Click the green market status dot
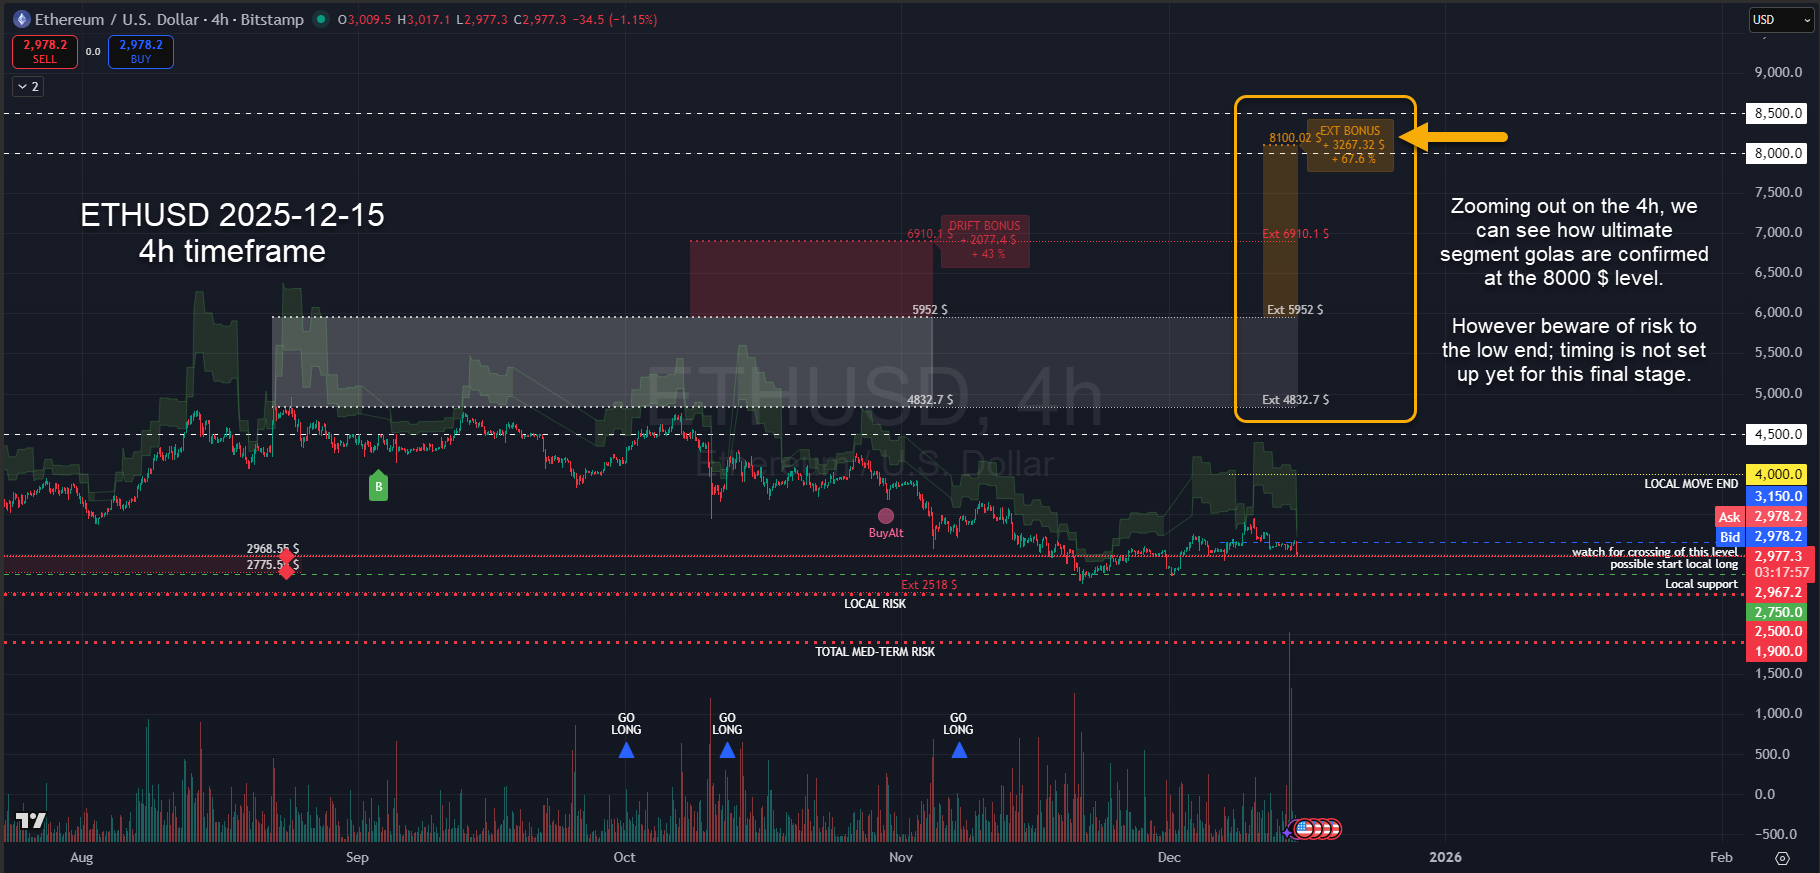The image size is (1820, 873). coord(320,19)
